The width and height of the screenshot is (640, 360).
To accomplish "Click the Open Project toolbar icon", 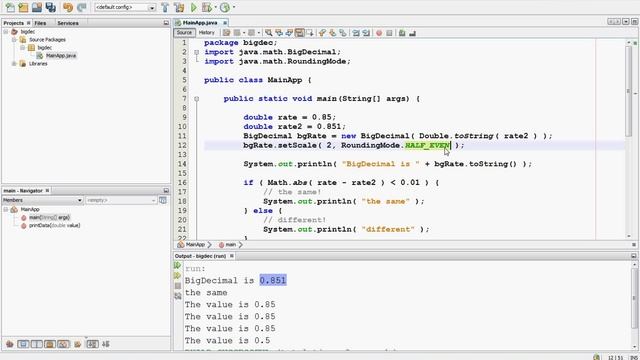I will pos(37,7).
